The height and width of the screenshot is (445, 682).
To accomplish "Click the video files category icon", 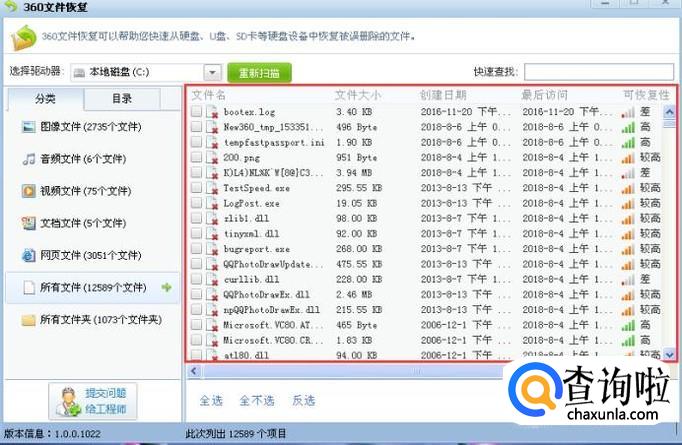I will pyautogui.click(x=29, y=191).
